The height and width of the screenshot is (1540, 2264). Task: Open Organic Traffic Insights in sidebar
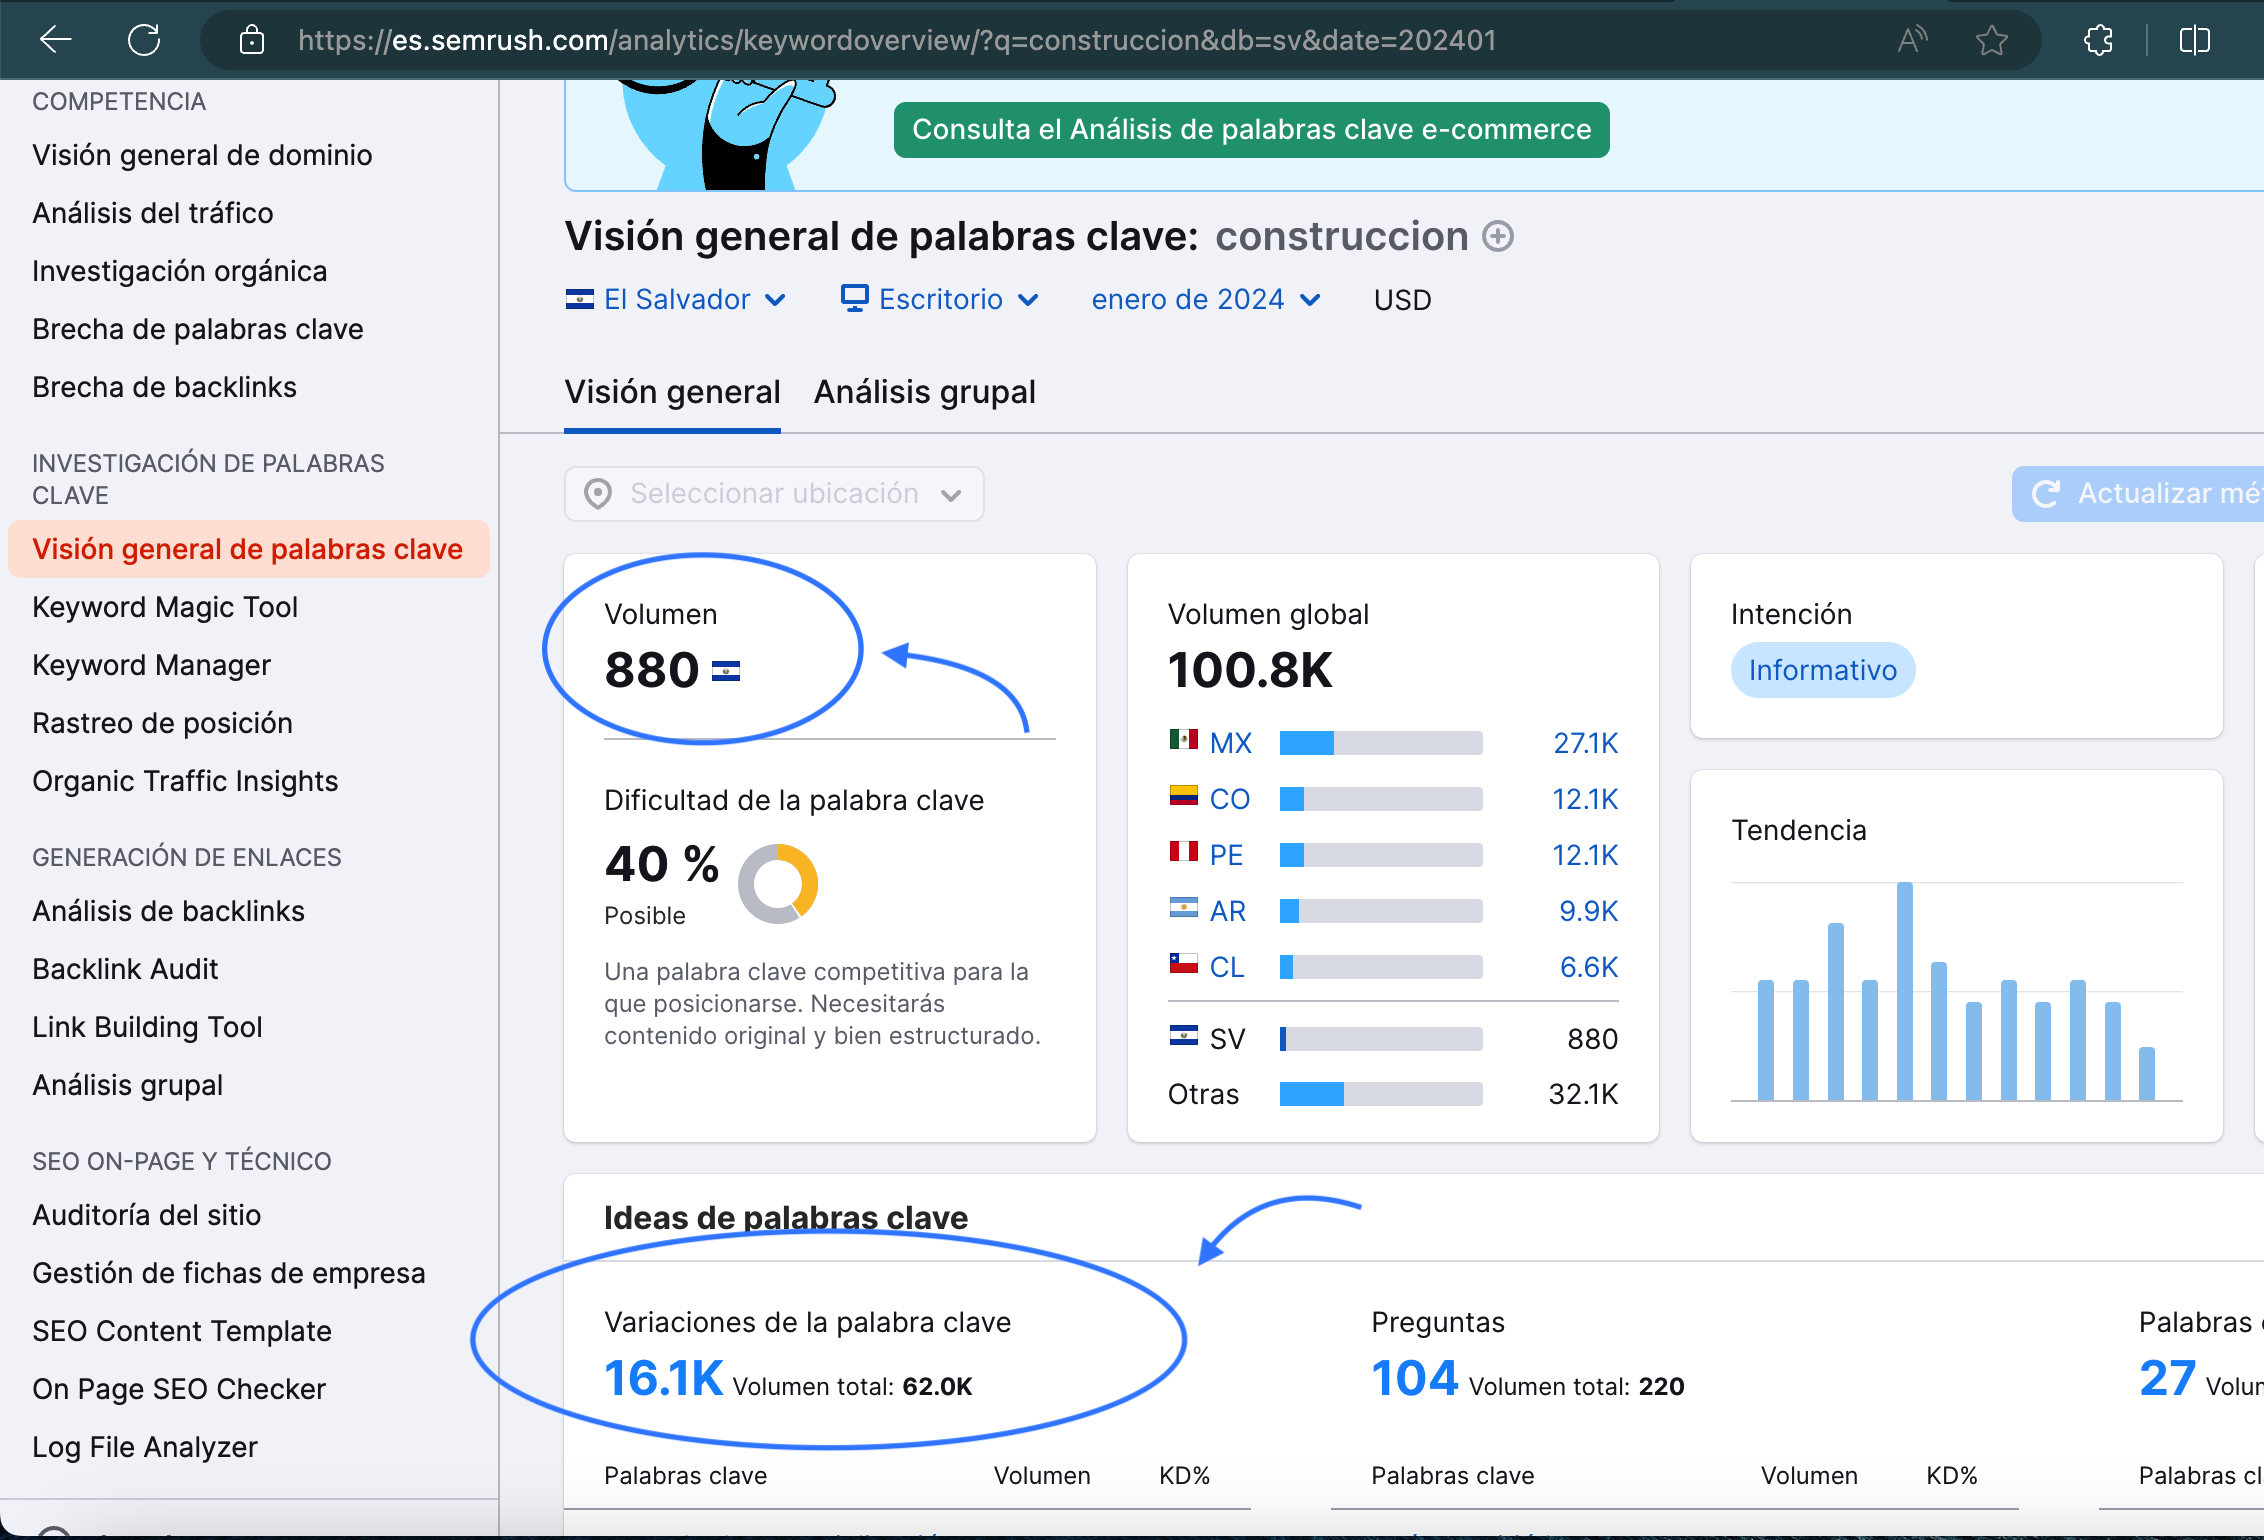tap(185, 781)
